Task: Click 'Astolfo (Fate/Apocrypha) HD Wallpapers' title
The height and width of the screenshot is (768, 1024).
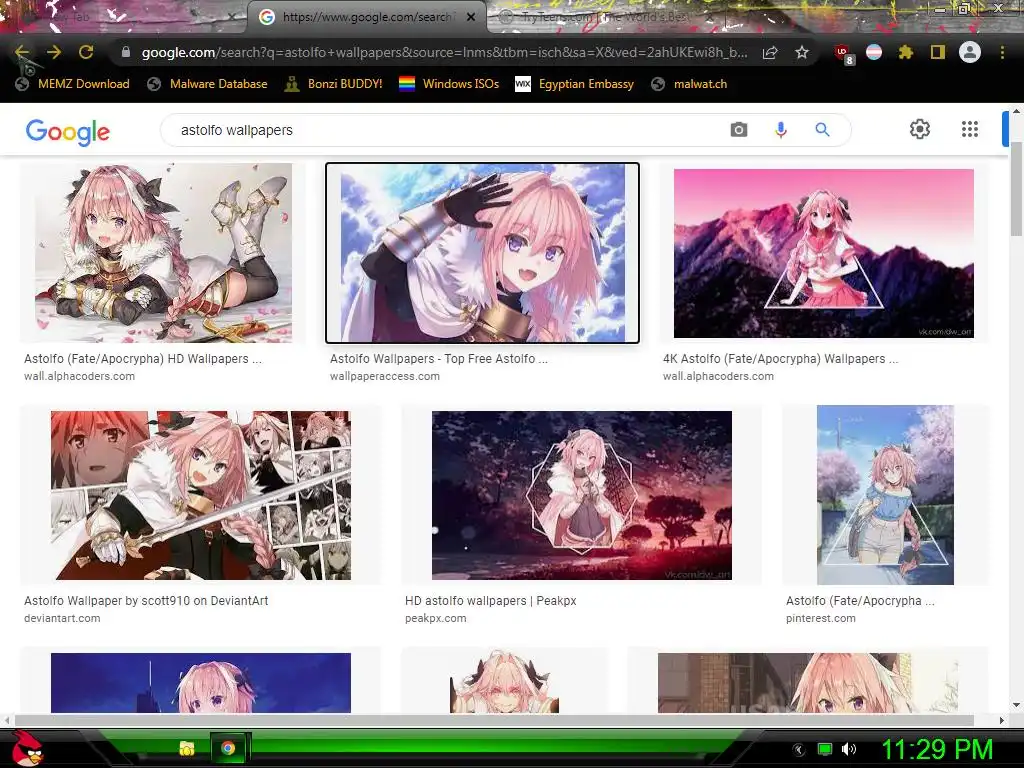Action: pos(142,359)
